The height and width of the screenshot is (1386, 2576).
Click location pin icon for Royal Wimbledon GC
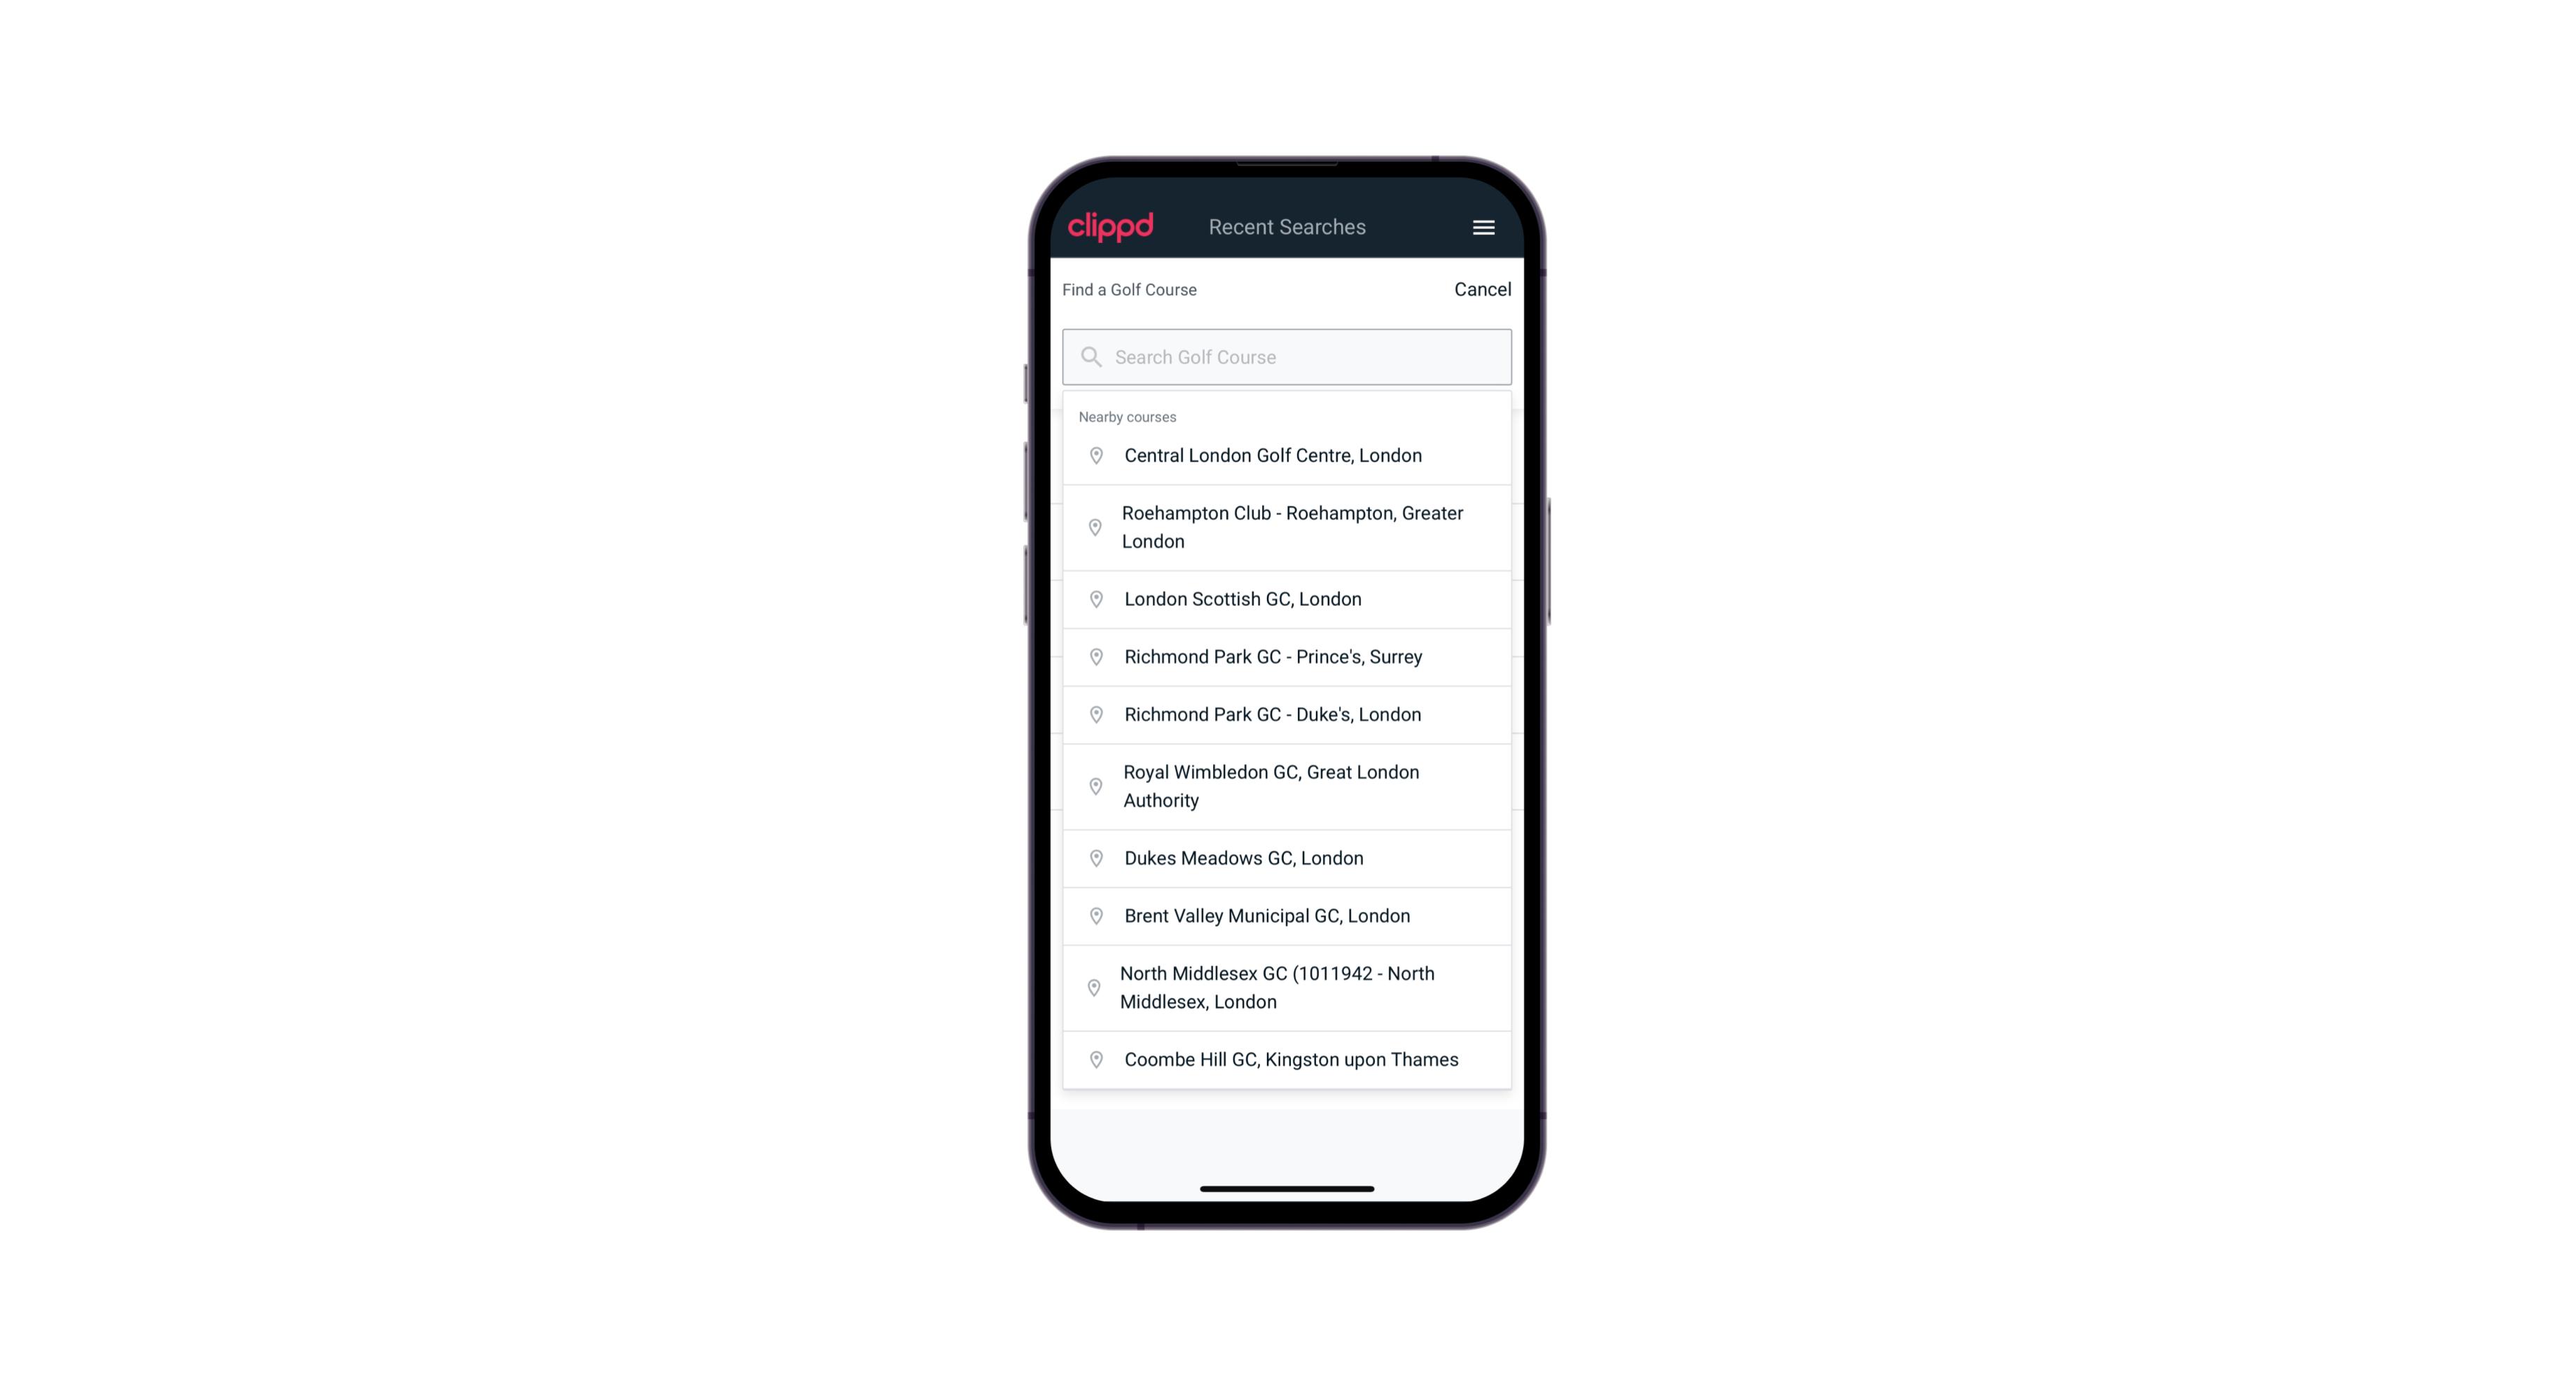[x=1093, y=785]
